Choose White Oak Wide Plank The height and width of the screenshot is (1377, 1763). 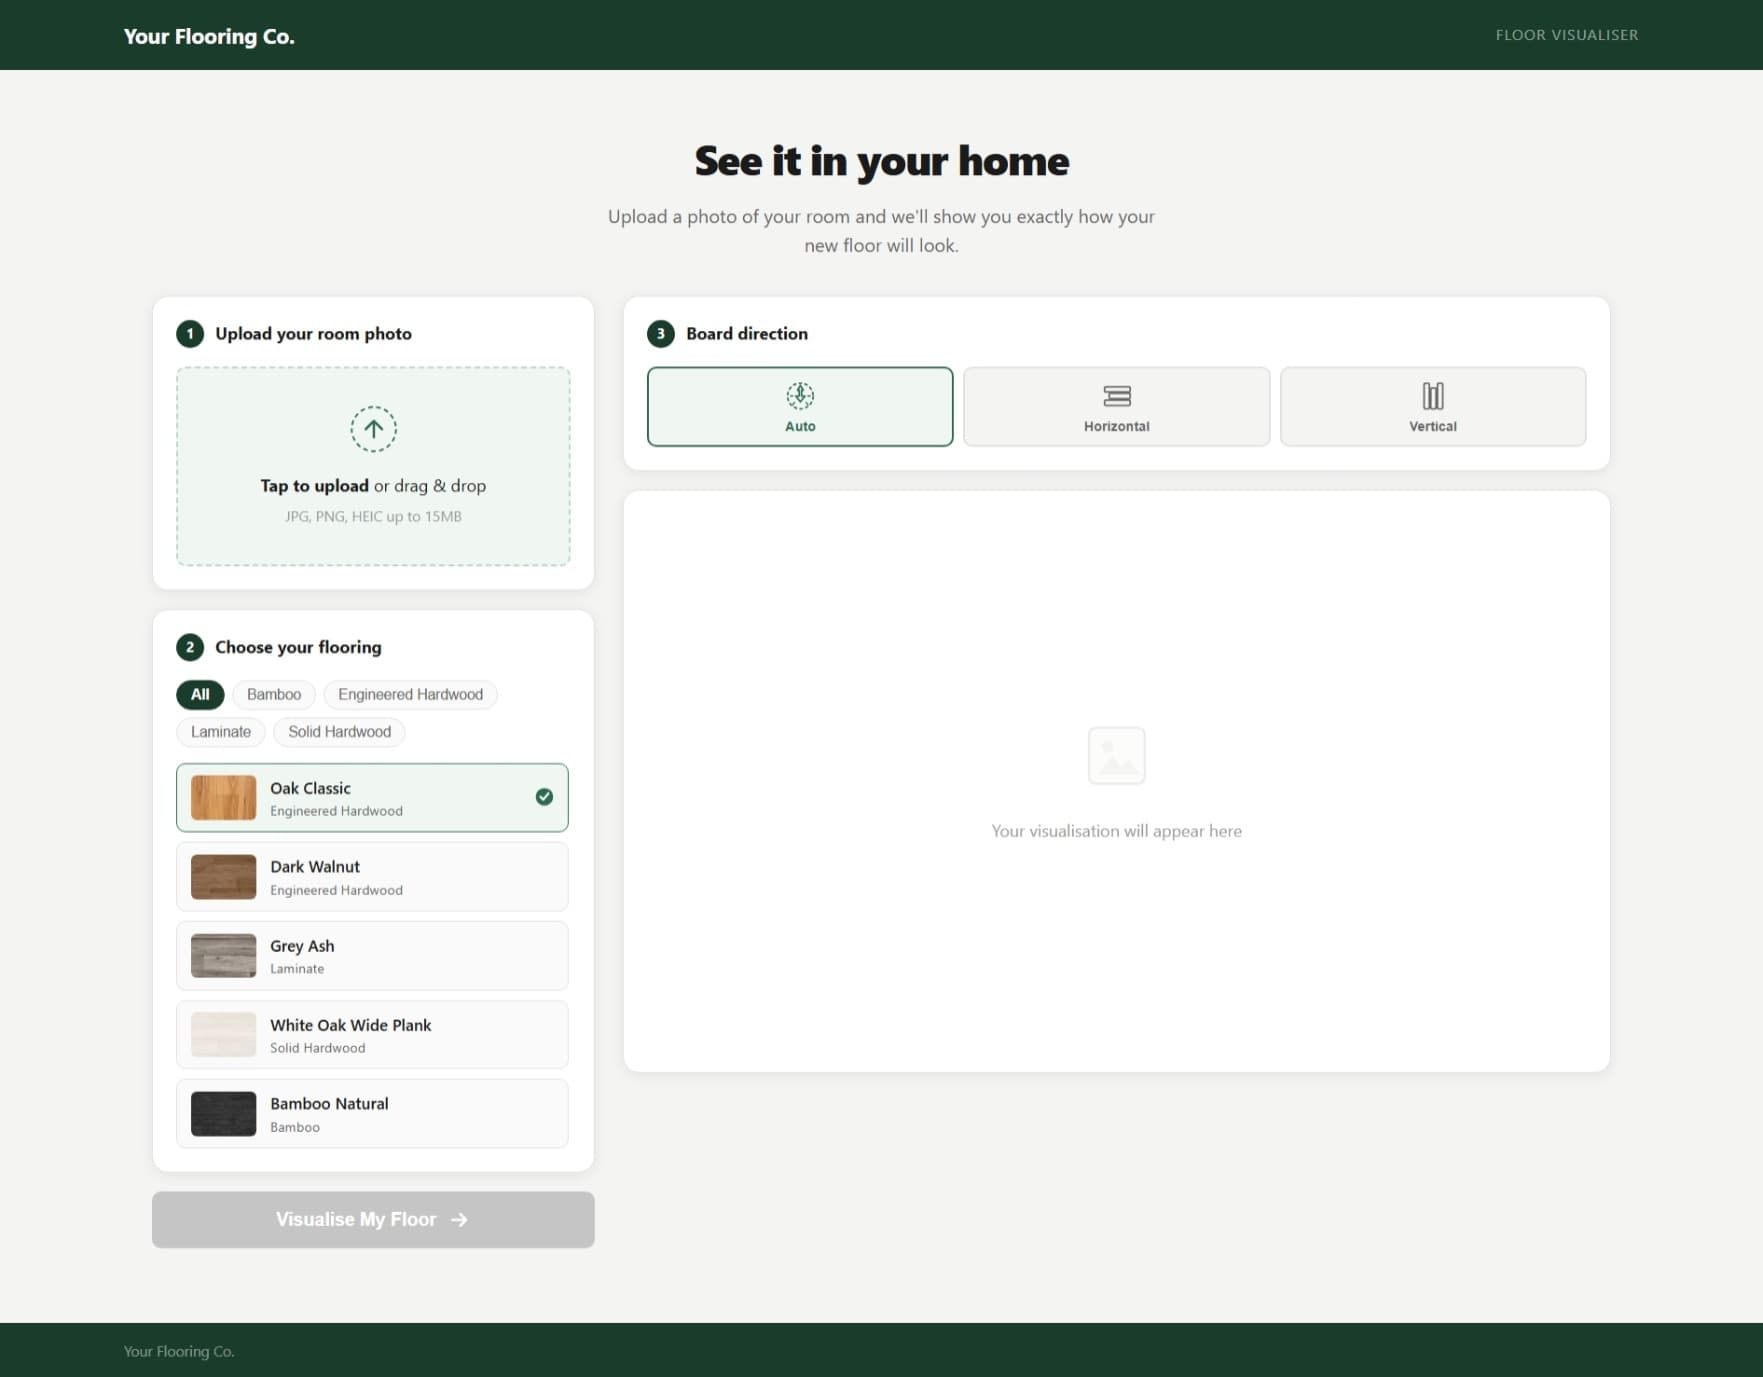(372, 1034)
